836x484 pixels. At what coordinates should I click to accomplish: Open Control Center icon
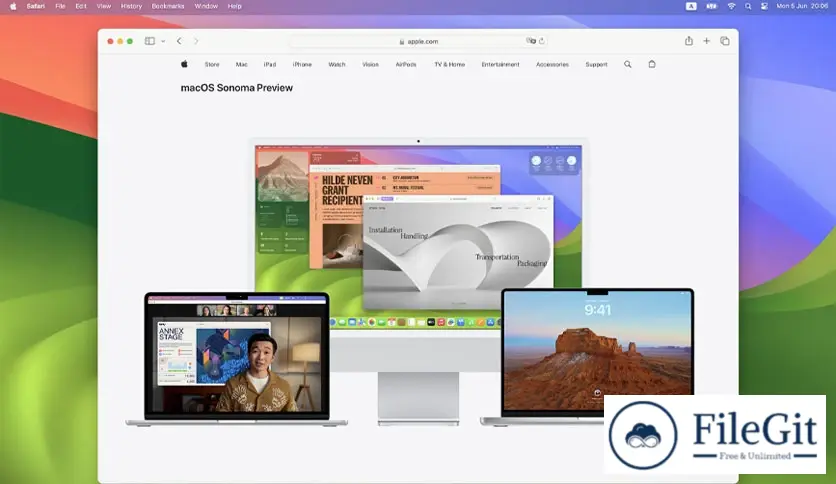pyautogui.click(x=764, y=6)
